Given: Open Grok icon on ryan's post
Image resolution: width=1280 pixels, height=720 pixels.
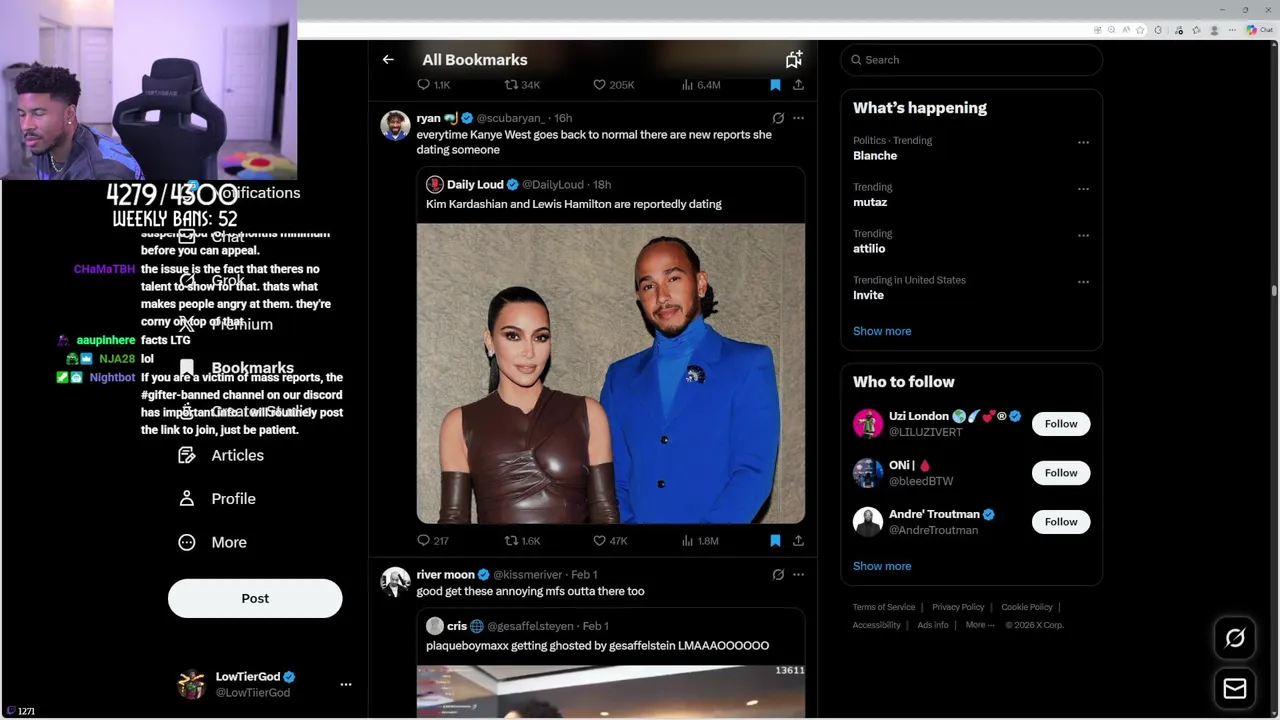Looking at the screenshot, I should [778, 118].
